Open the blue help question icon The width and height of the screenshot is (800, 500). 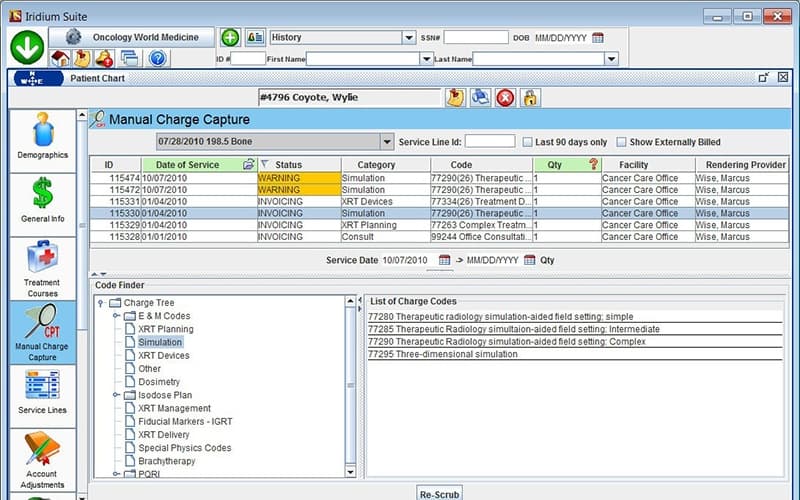[x=158, y=59]
